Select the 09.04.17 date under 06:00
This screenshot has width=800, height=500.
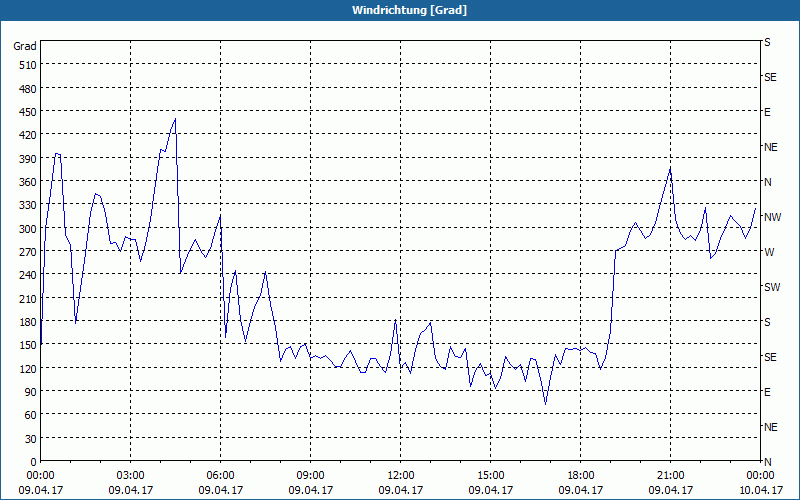click(x=220, y=490)
